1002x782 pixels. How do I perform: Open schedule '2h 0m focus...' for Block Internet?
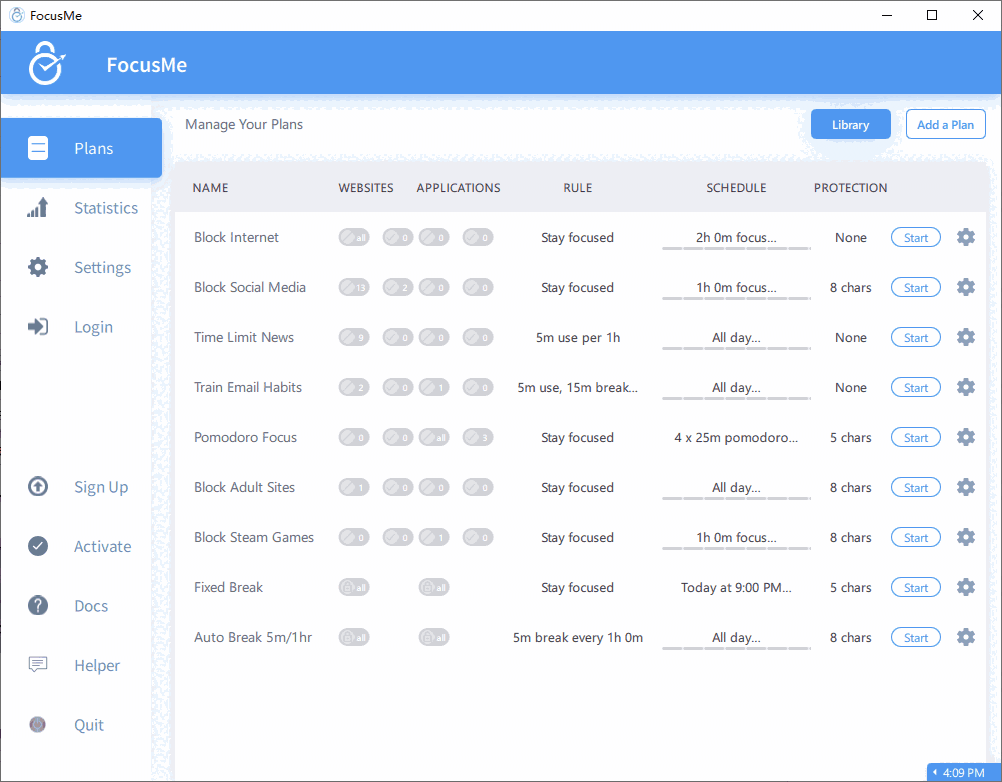(x=736, y=238)
